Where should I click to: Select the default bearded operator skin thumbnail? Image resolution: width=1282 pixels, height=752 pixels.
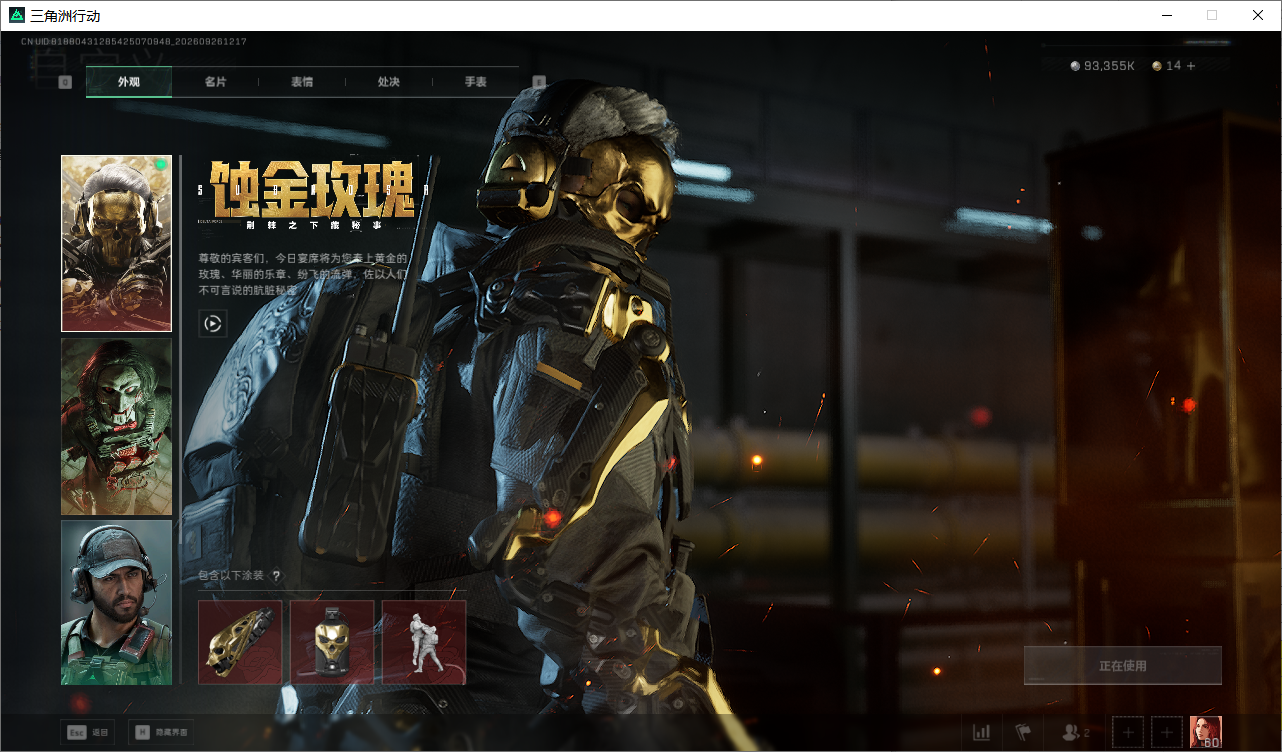pos(116,603)
